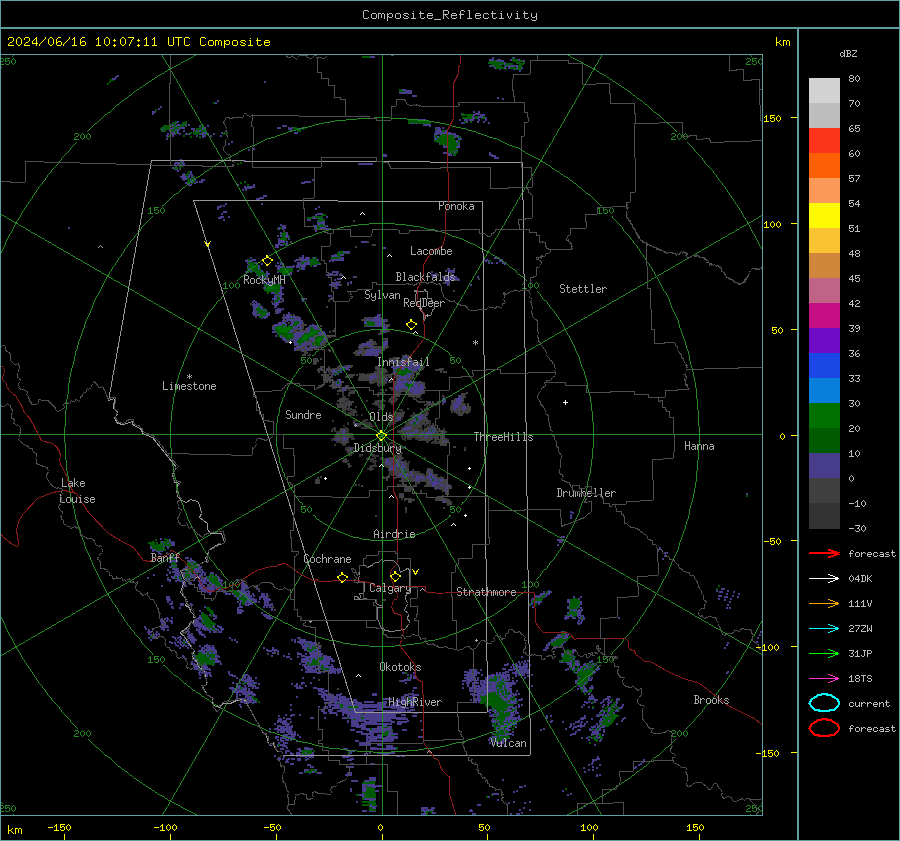
Task: Click the green dBZ swatch between 30 and 20
Action: coord(824,416)
